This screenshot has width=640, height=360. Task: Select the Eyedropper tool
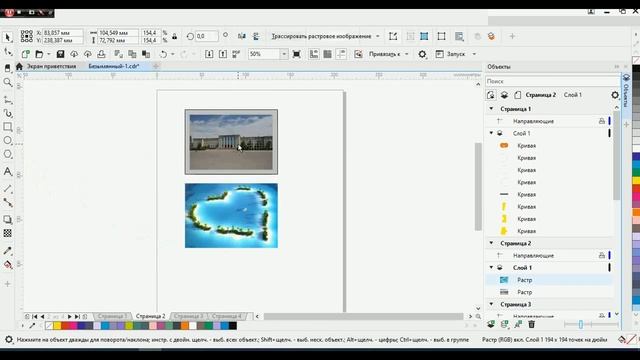[7, 251]
